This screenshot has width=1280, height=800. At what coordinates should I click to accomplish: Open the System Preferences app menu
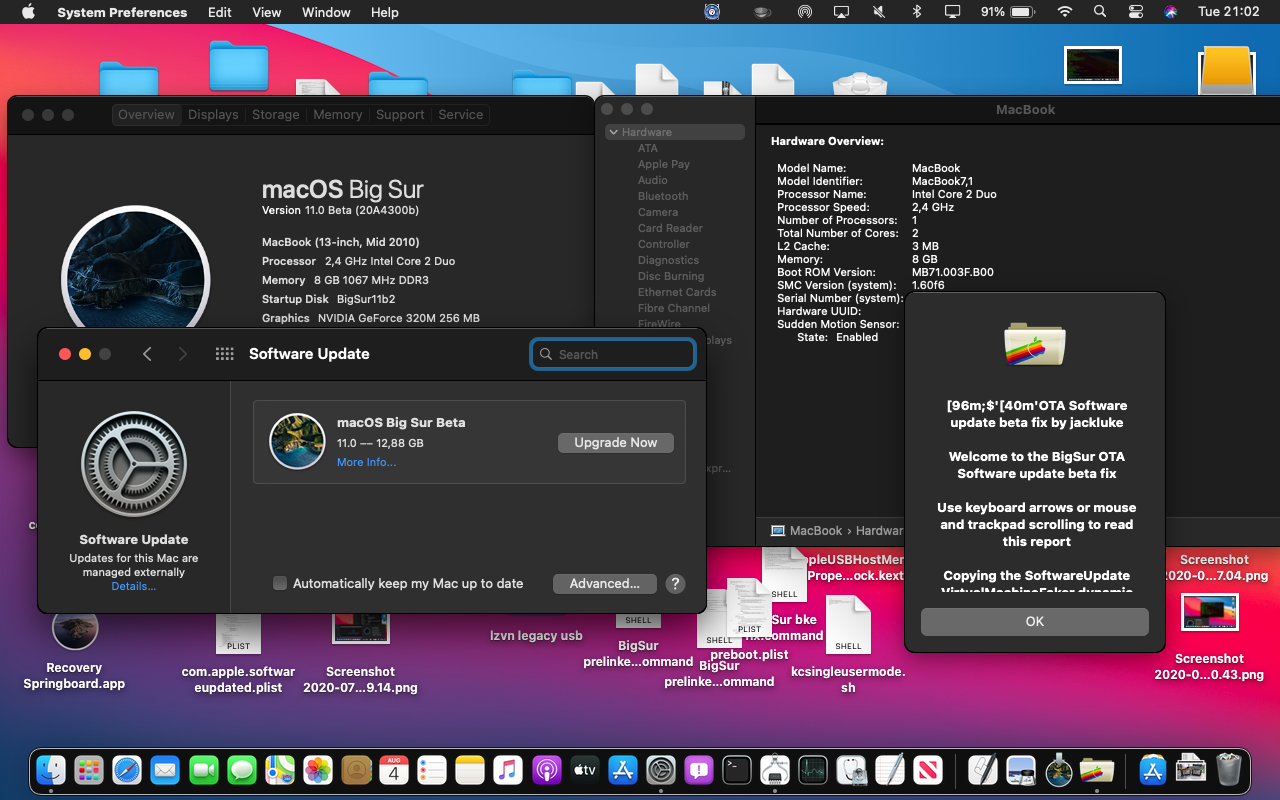pos(122,12)
